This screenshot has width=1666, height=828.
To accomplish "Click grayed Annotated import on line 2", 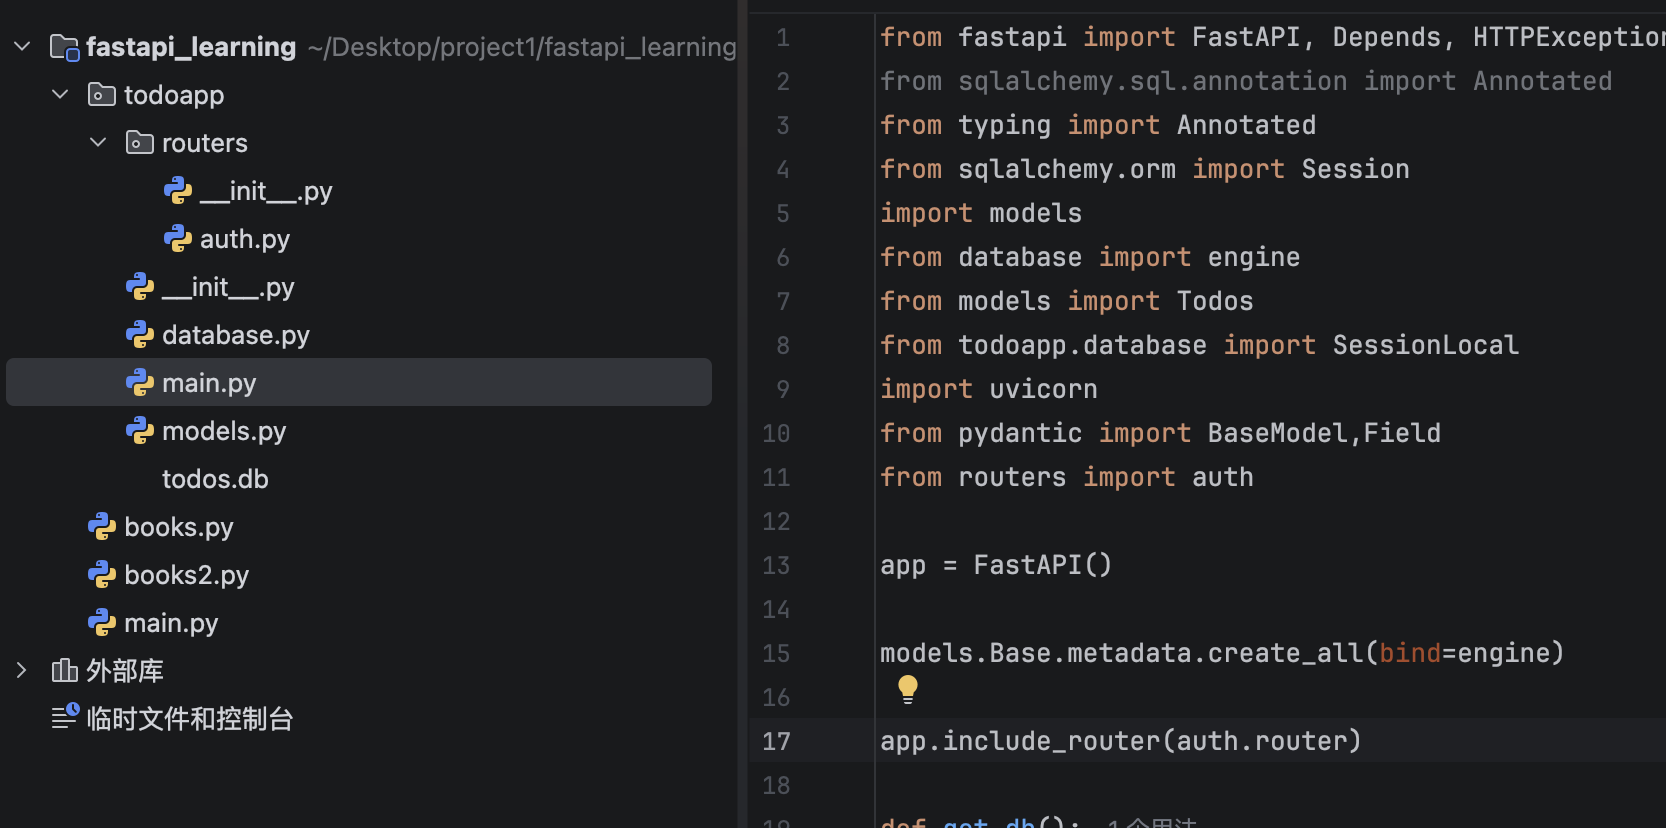I will click(x=1542, y=81).
